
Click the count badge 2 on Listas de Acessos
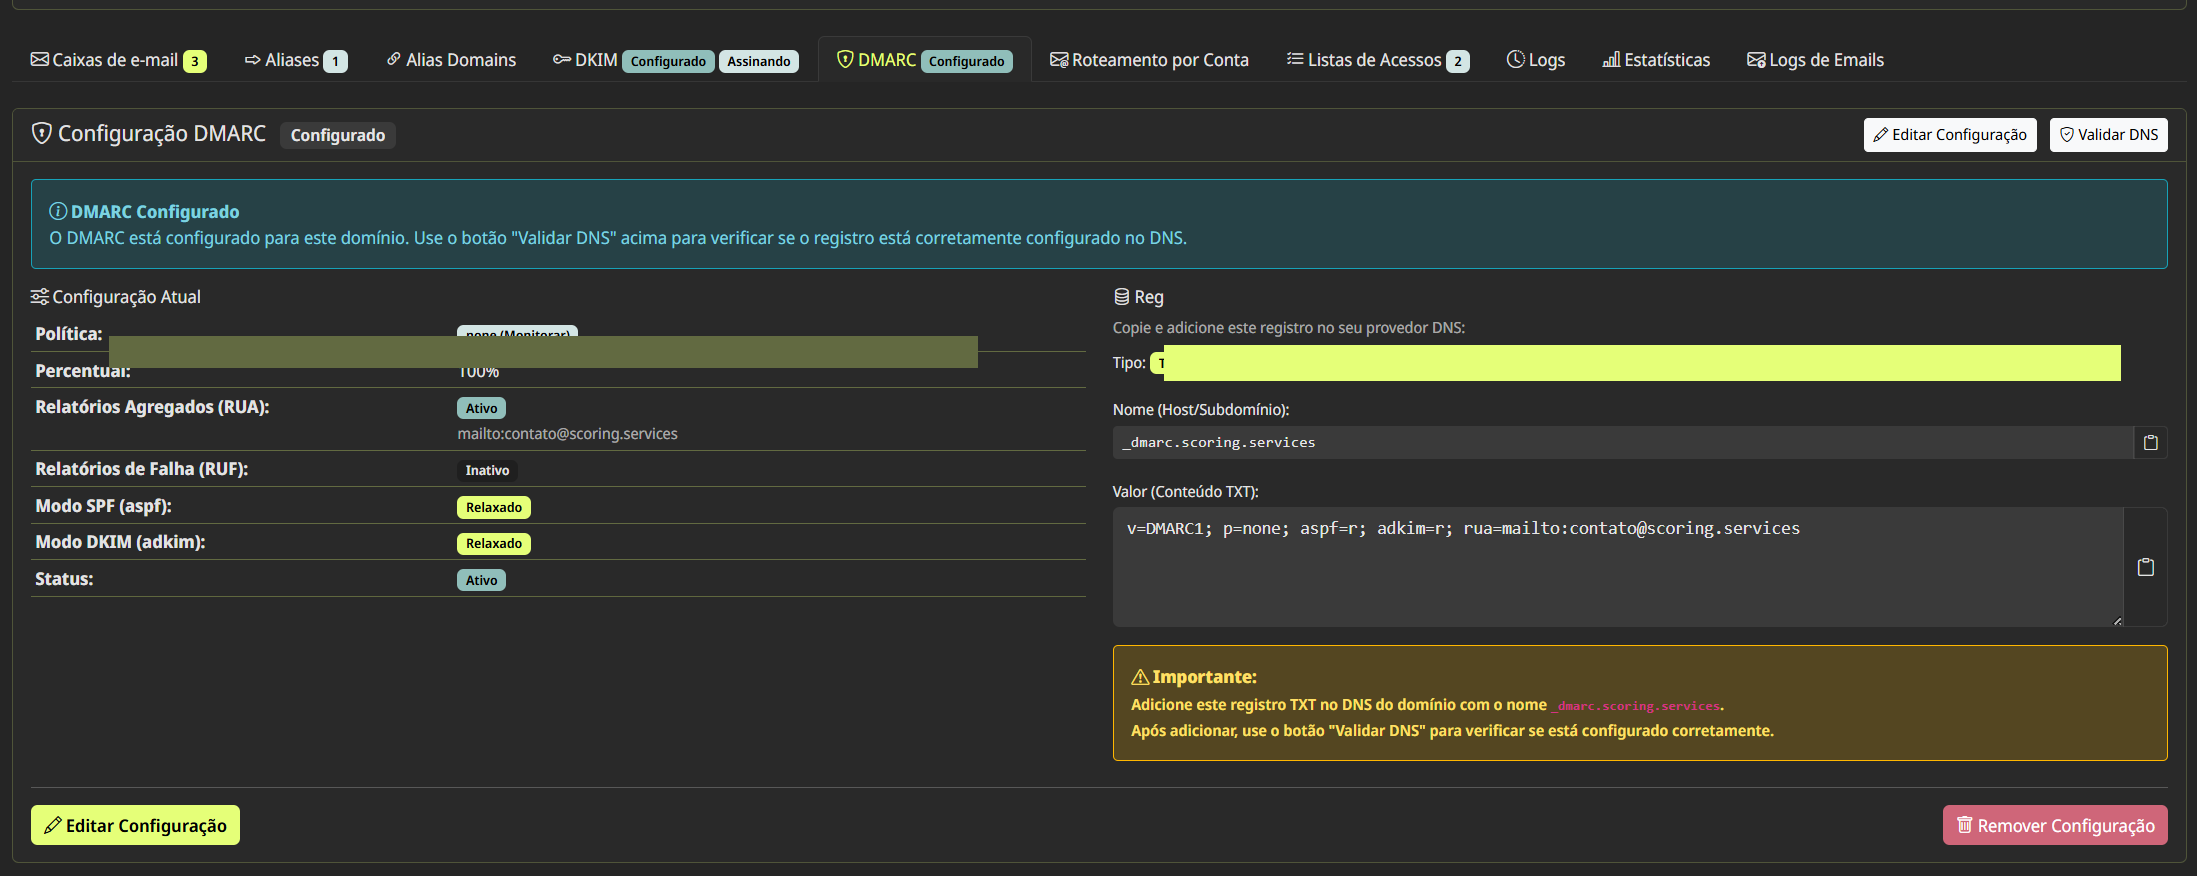click(x=1458, y=61)
